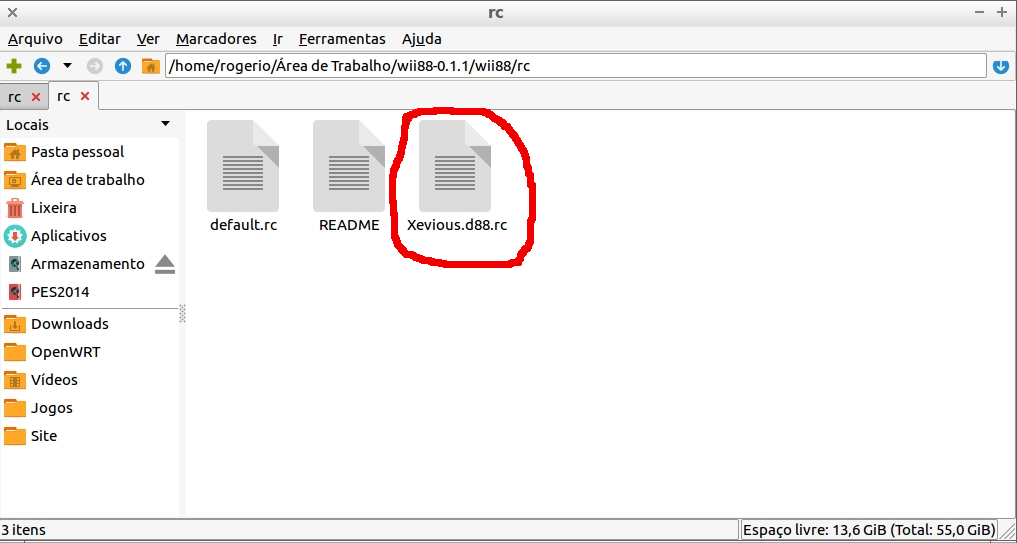Click the home folder toolbar icon
Image resolution: width=1017 pixels, height=543 pixels.
(150, 66)
